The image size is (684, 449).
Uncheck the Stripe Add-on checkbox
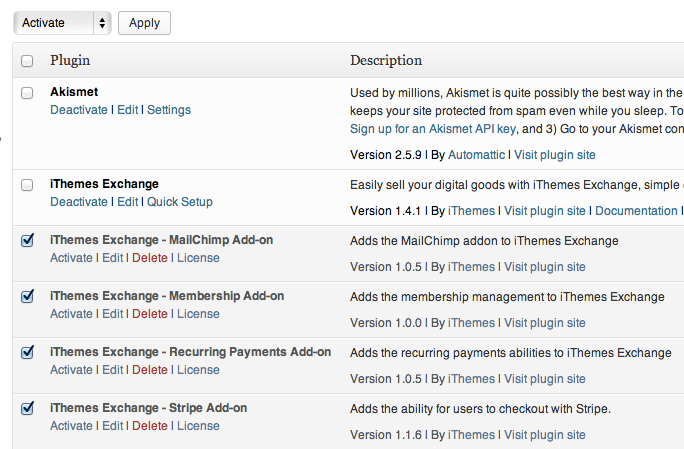(x=27, y=408)
